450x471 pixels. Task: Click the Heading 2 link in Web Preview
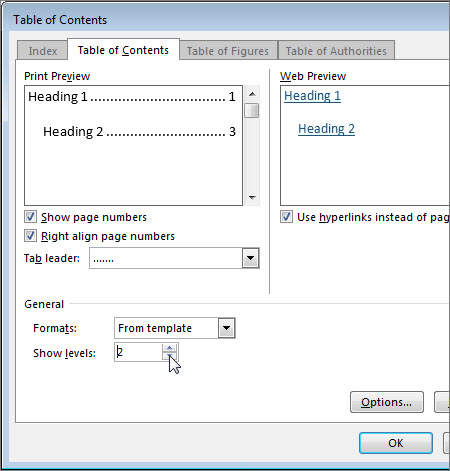coord(326,129)
